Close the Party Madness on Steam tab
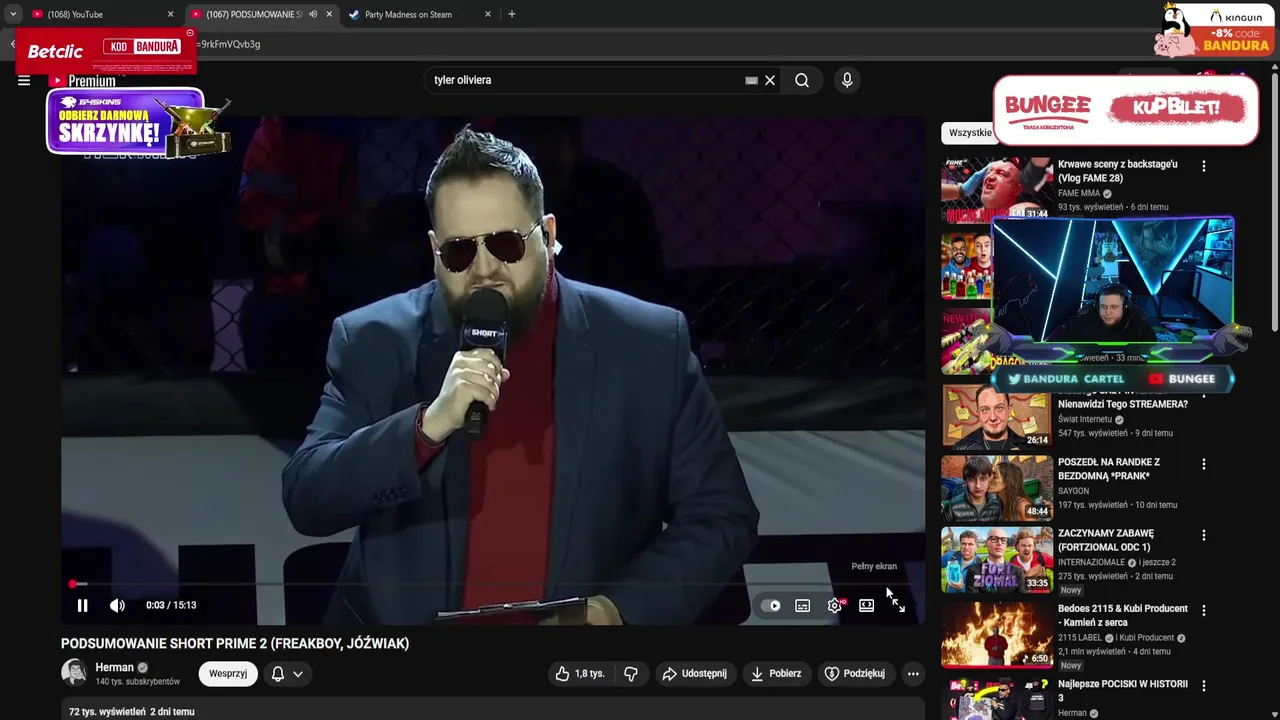The image size is (1280, 720). 488,14
